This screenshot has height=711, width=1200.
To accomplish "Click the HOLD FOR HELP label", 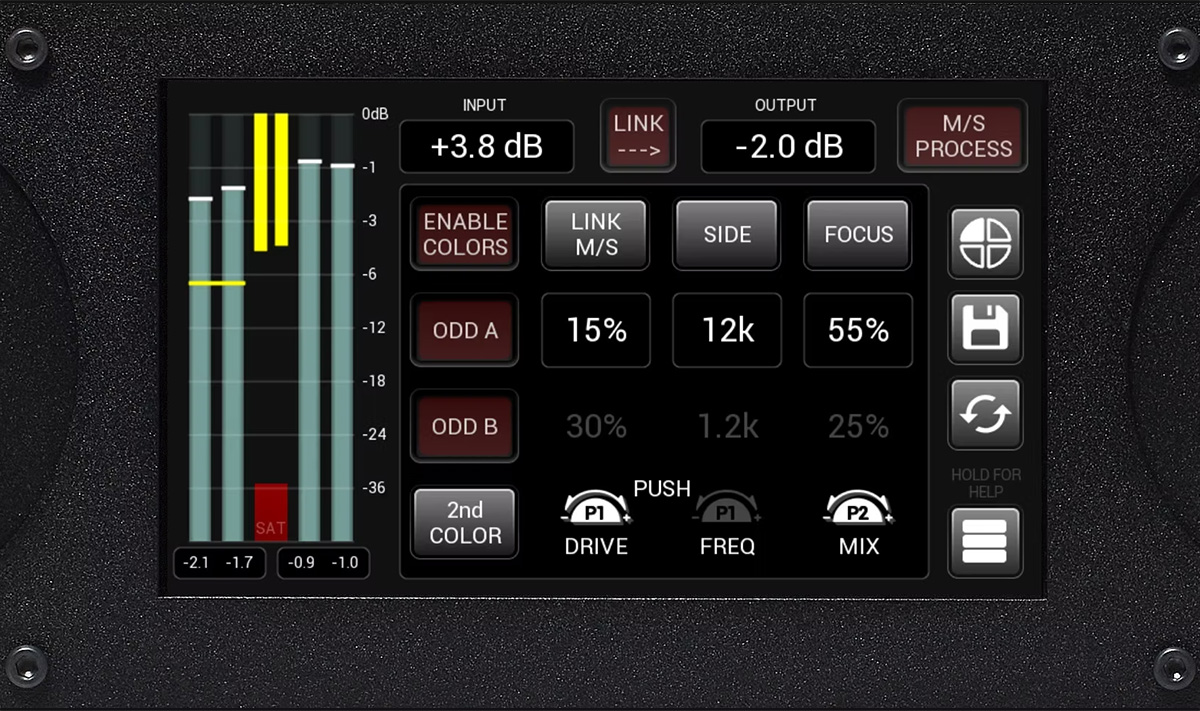I will pos(986,483).
